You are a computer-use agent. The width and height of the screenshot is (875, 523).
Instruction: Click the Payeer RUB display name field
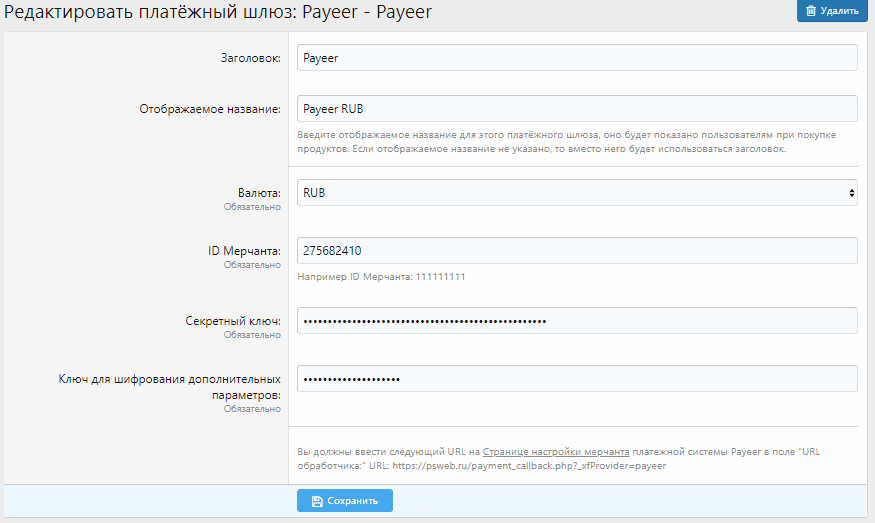[577, 108]
